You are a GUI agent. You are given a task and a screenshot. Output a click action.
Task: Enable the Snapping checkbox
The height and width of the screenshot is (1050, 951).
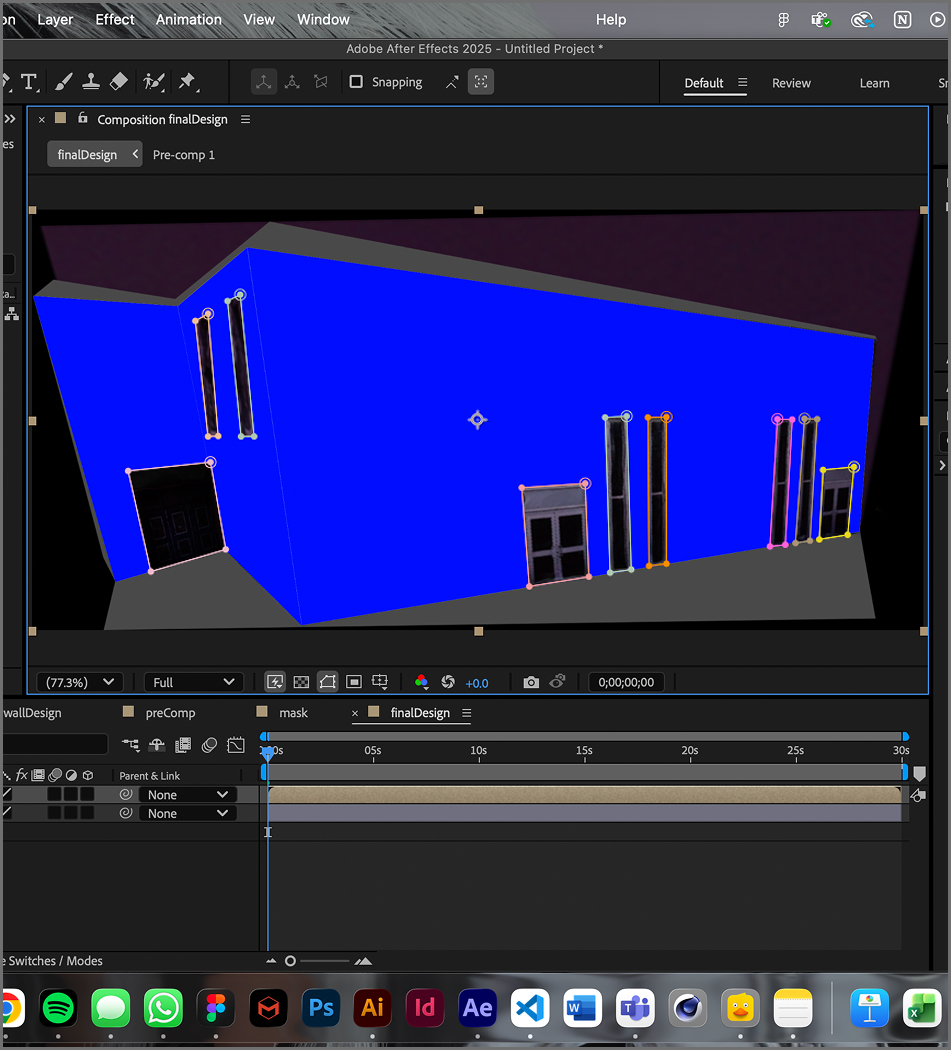click(356, 82)
